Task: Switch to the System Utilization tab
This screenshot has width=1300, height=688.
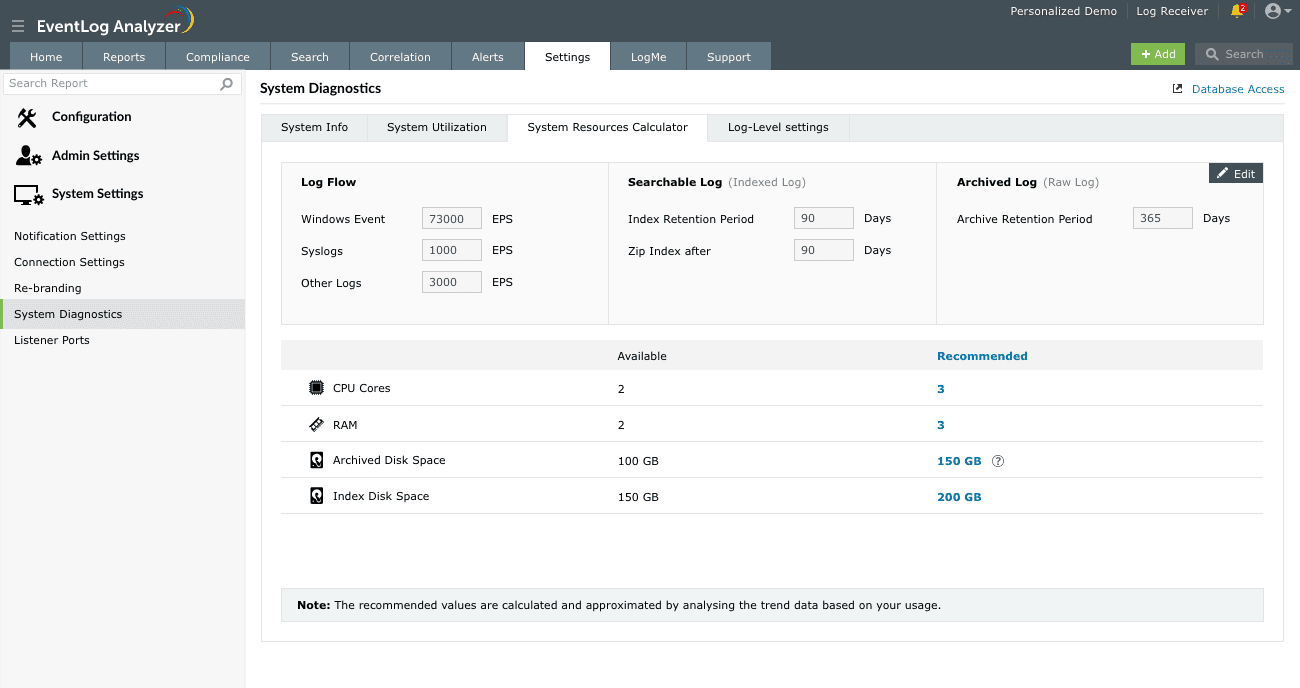Action: pos(436,127)
